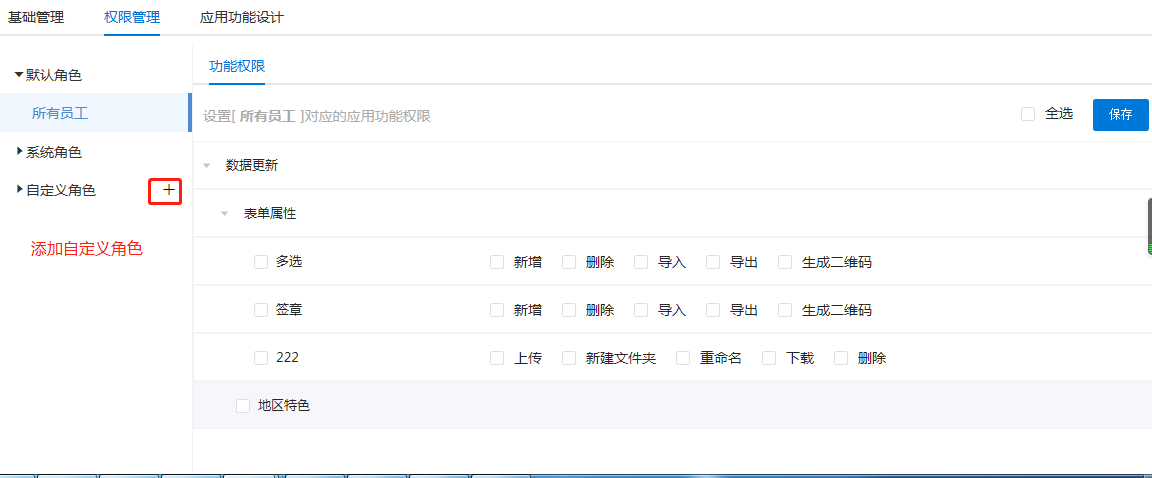The image size is (1152, 478).
Task: Select 所有员工 role
Action: click(96, 113)
